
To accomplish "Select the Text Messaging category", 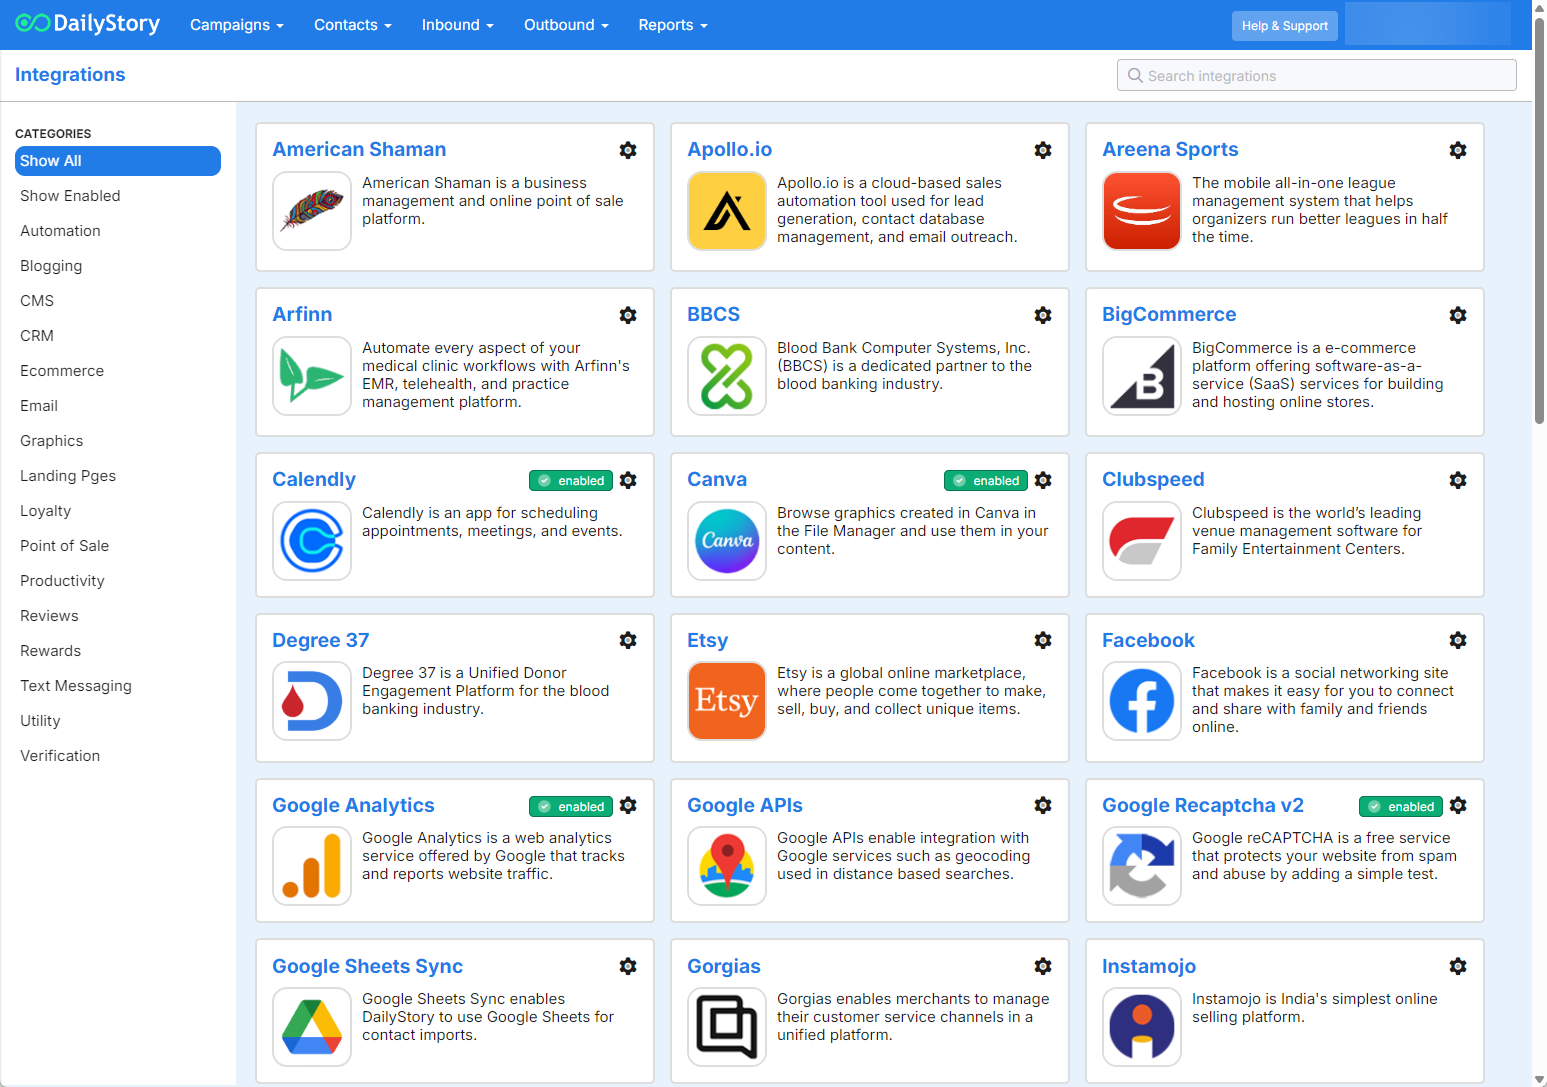I will (x=118, y=686).
